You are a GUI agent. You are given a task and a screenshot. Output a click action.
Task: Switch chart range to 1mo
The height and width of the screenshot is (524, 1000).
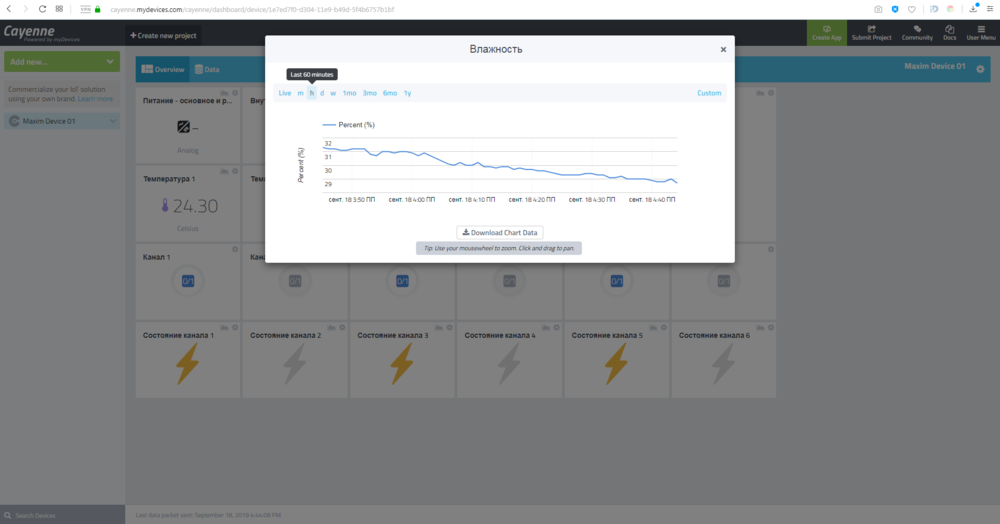pos(349,93)
